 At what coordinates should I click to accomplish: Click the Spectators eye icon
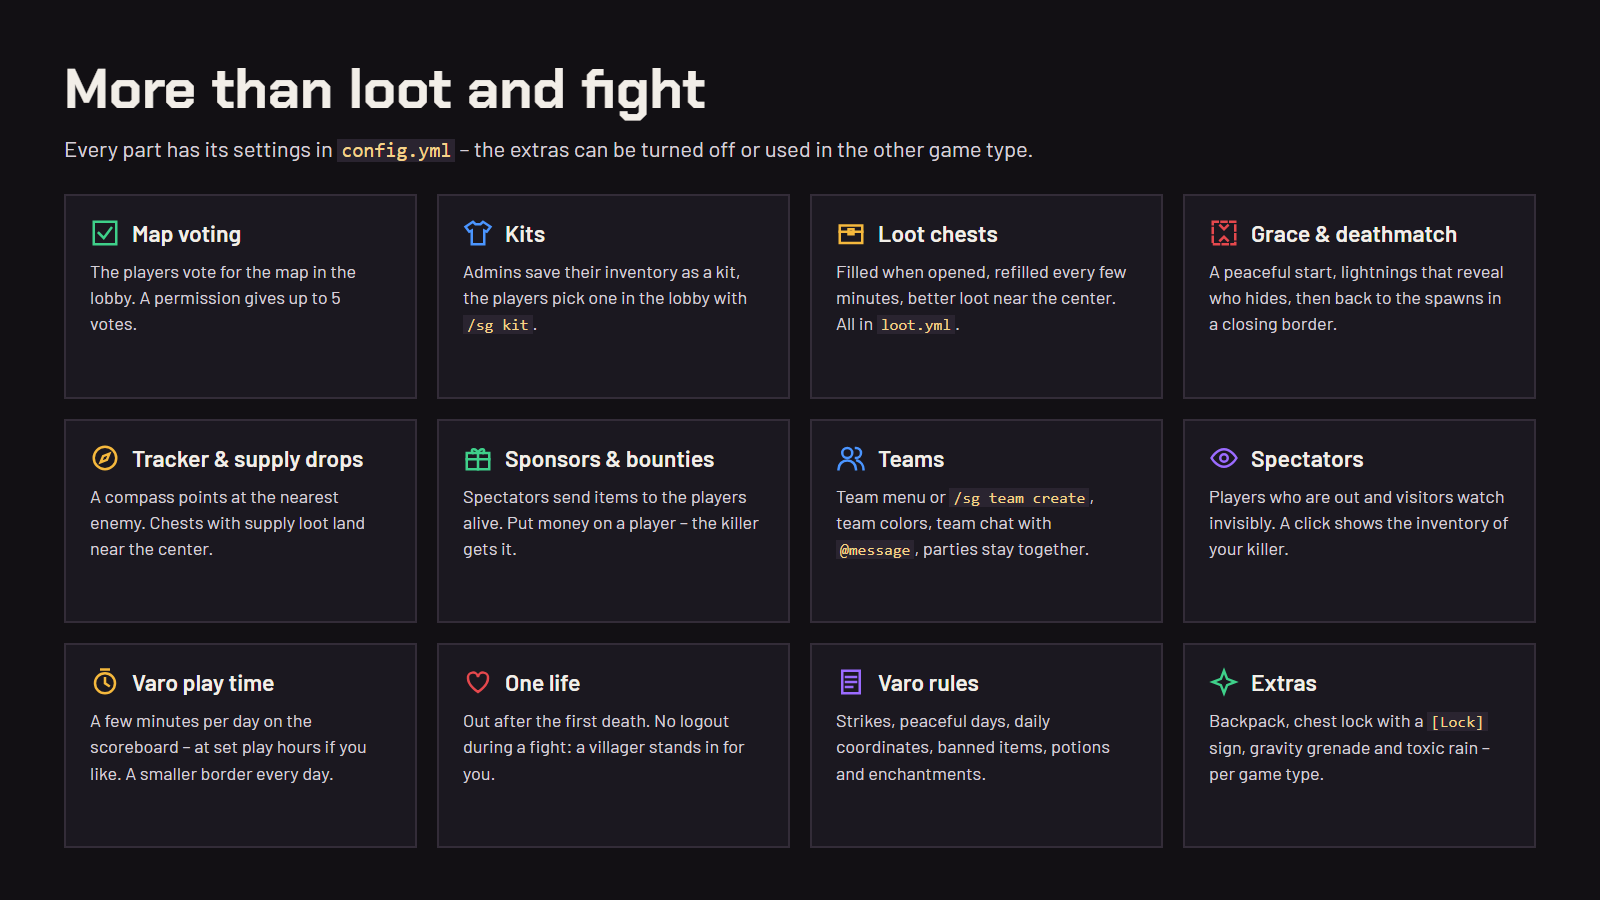pyautogui.click(x=1224, y=458)
